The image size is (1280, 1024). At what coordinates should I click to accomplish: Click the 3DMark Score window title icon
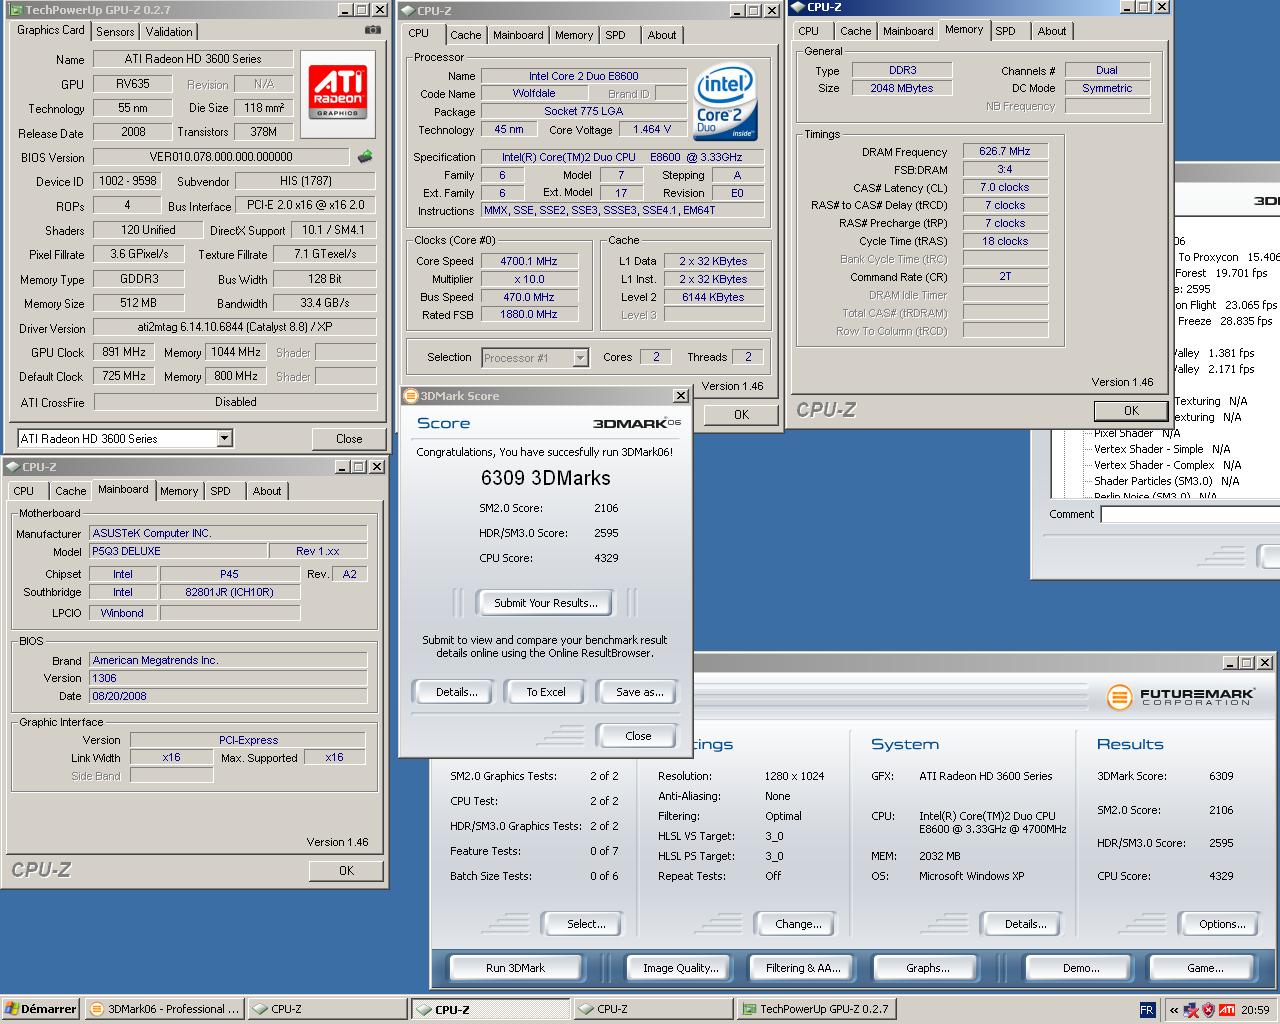coord(410,396)
